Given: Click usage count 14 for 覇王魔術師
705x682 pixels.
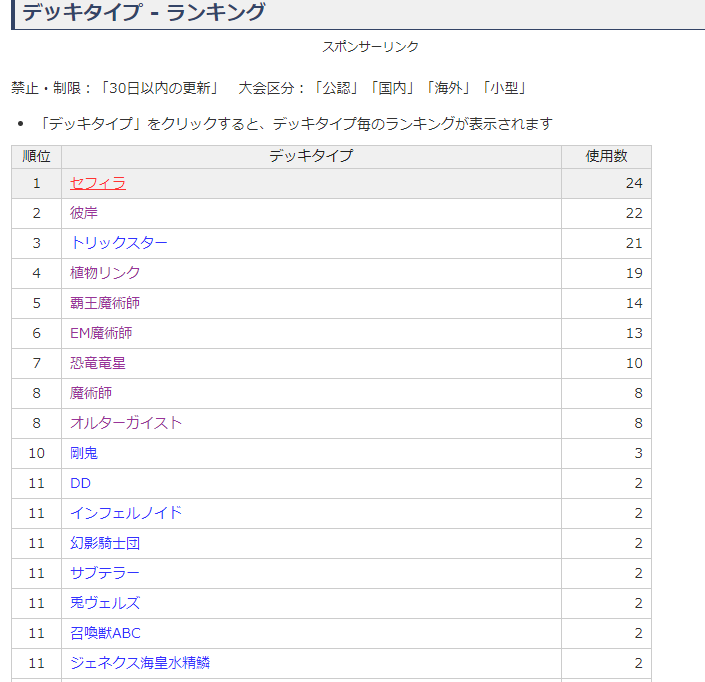Looking at the screenshot, I should coord(634,303).
